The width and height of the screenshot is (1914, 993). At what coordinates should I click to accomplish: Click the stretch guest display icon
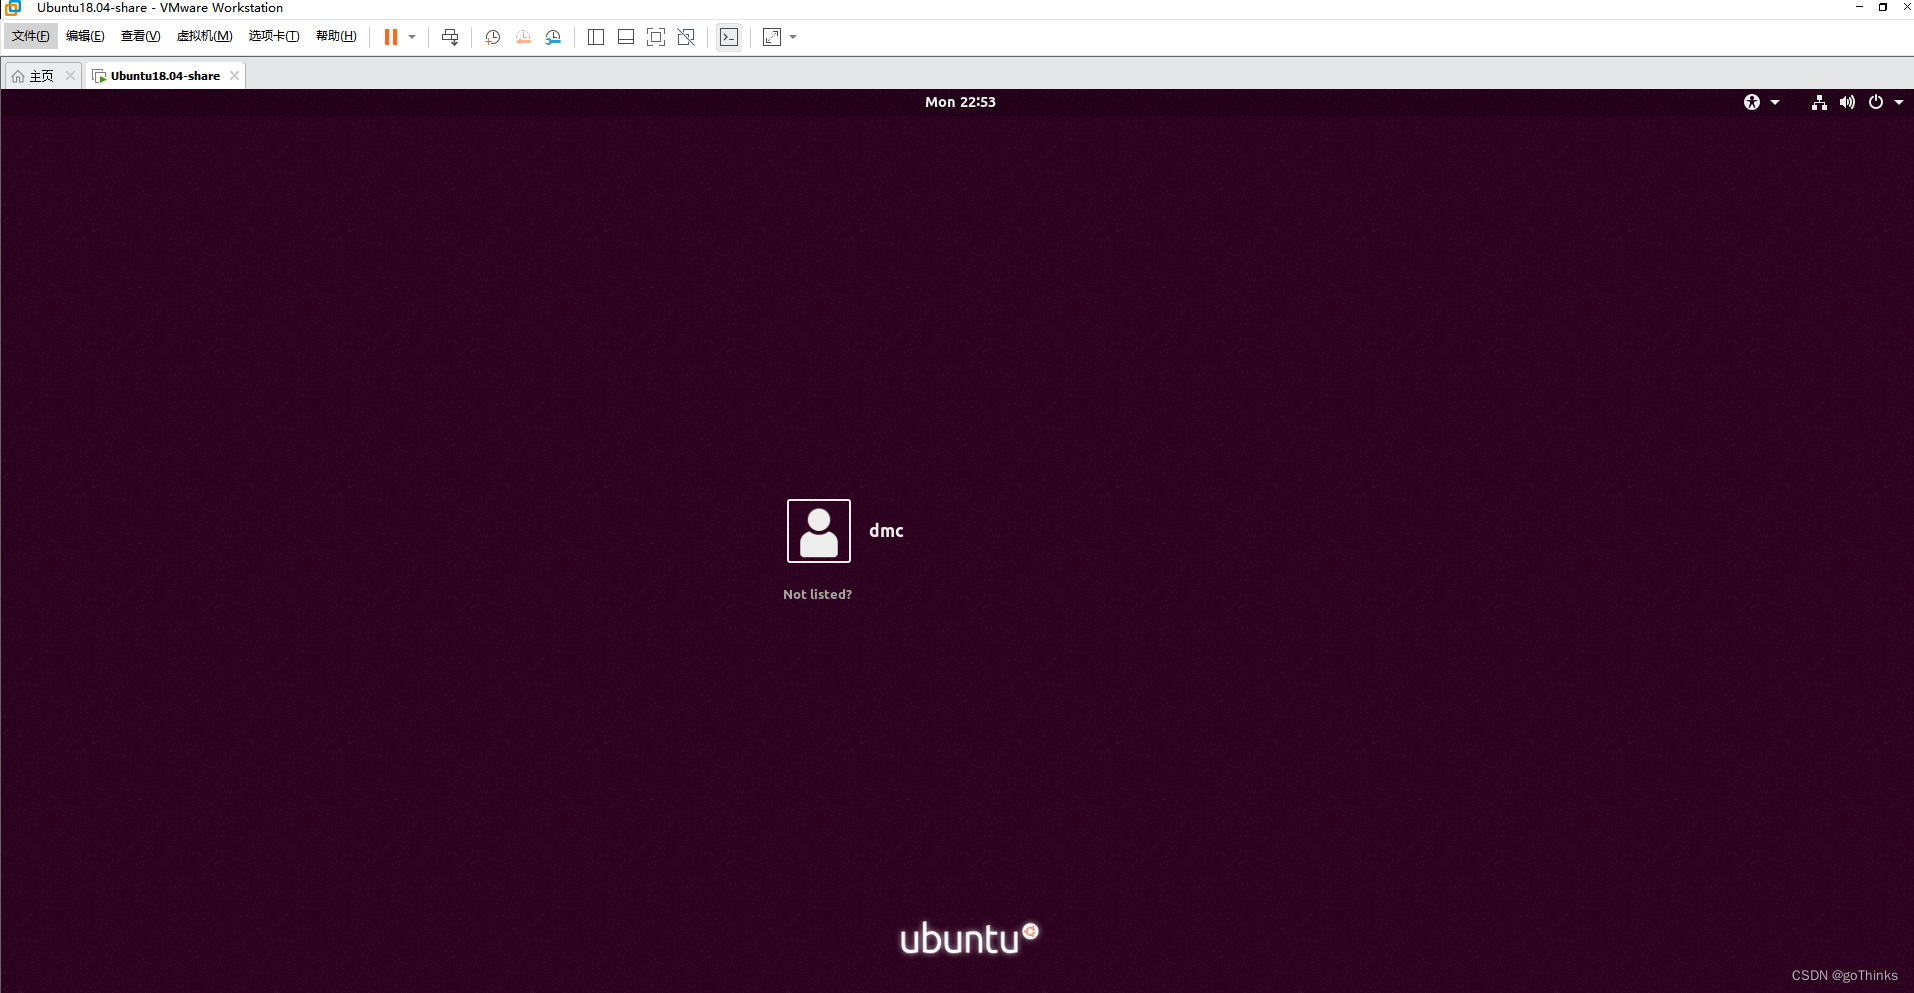click(772, 37)
